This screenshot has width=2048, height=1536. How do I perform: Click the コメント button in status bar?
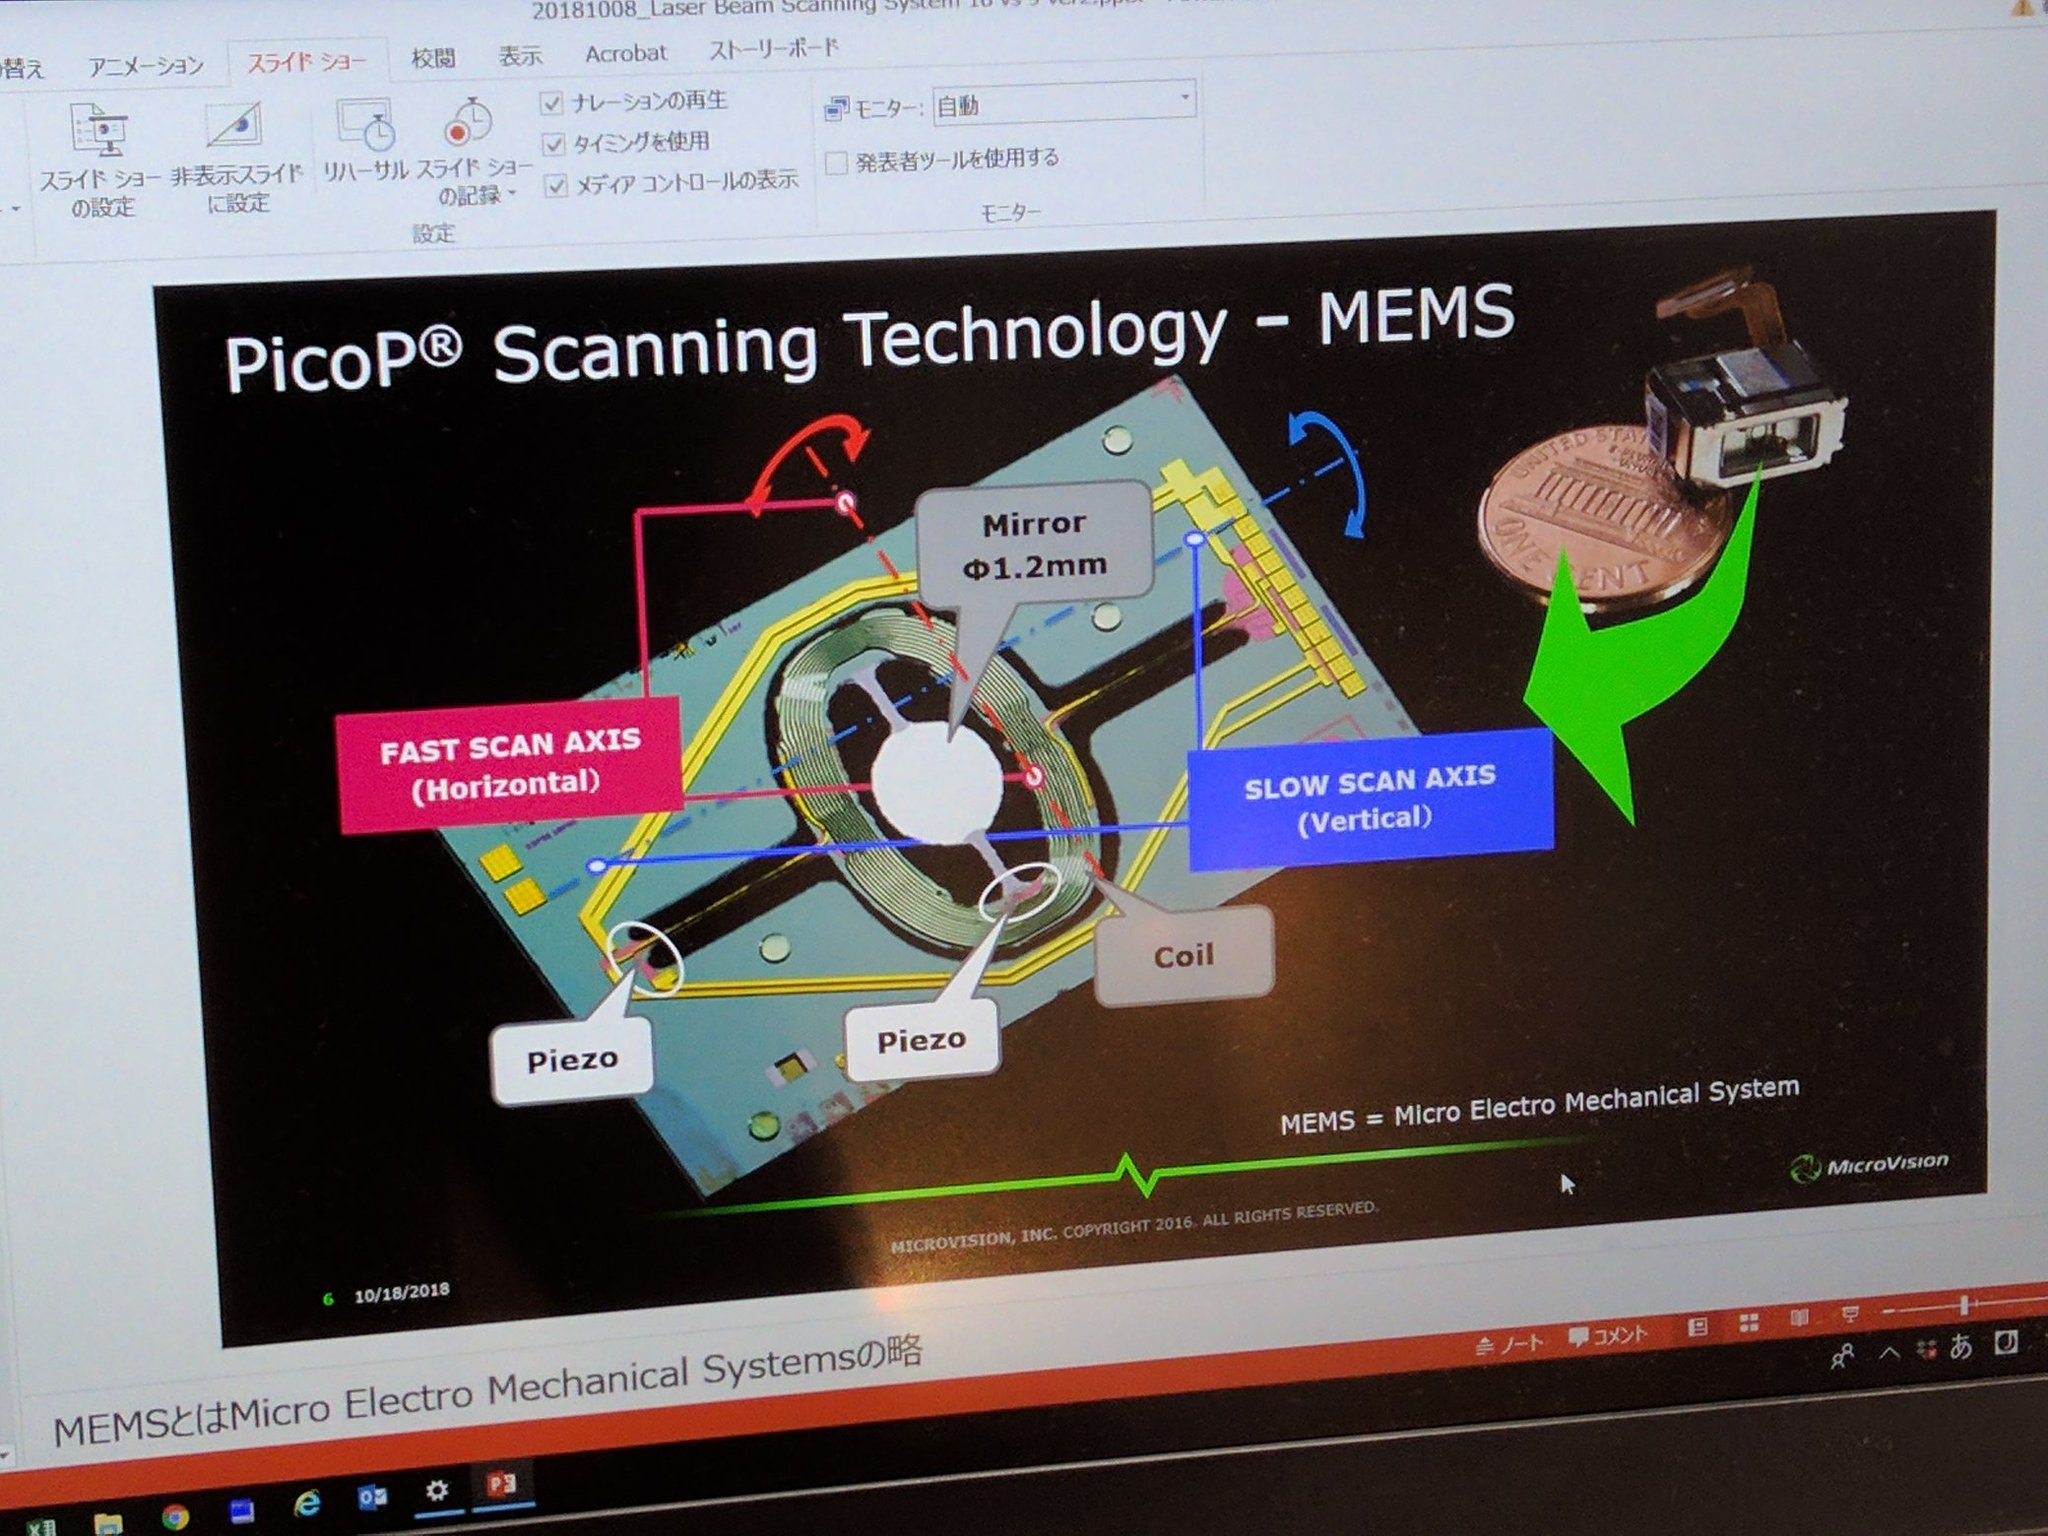[x=1607, y=1335]
